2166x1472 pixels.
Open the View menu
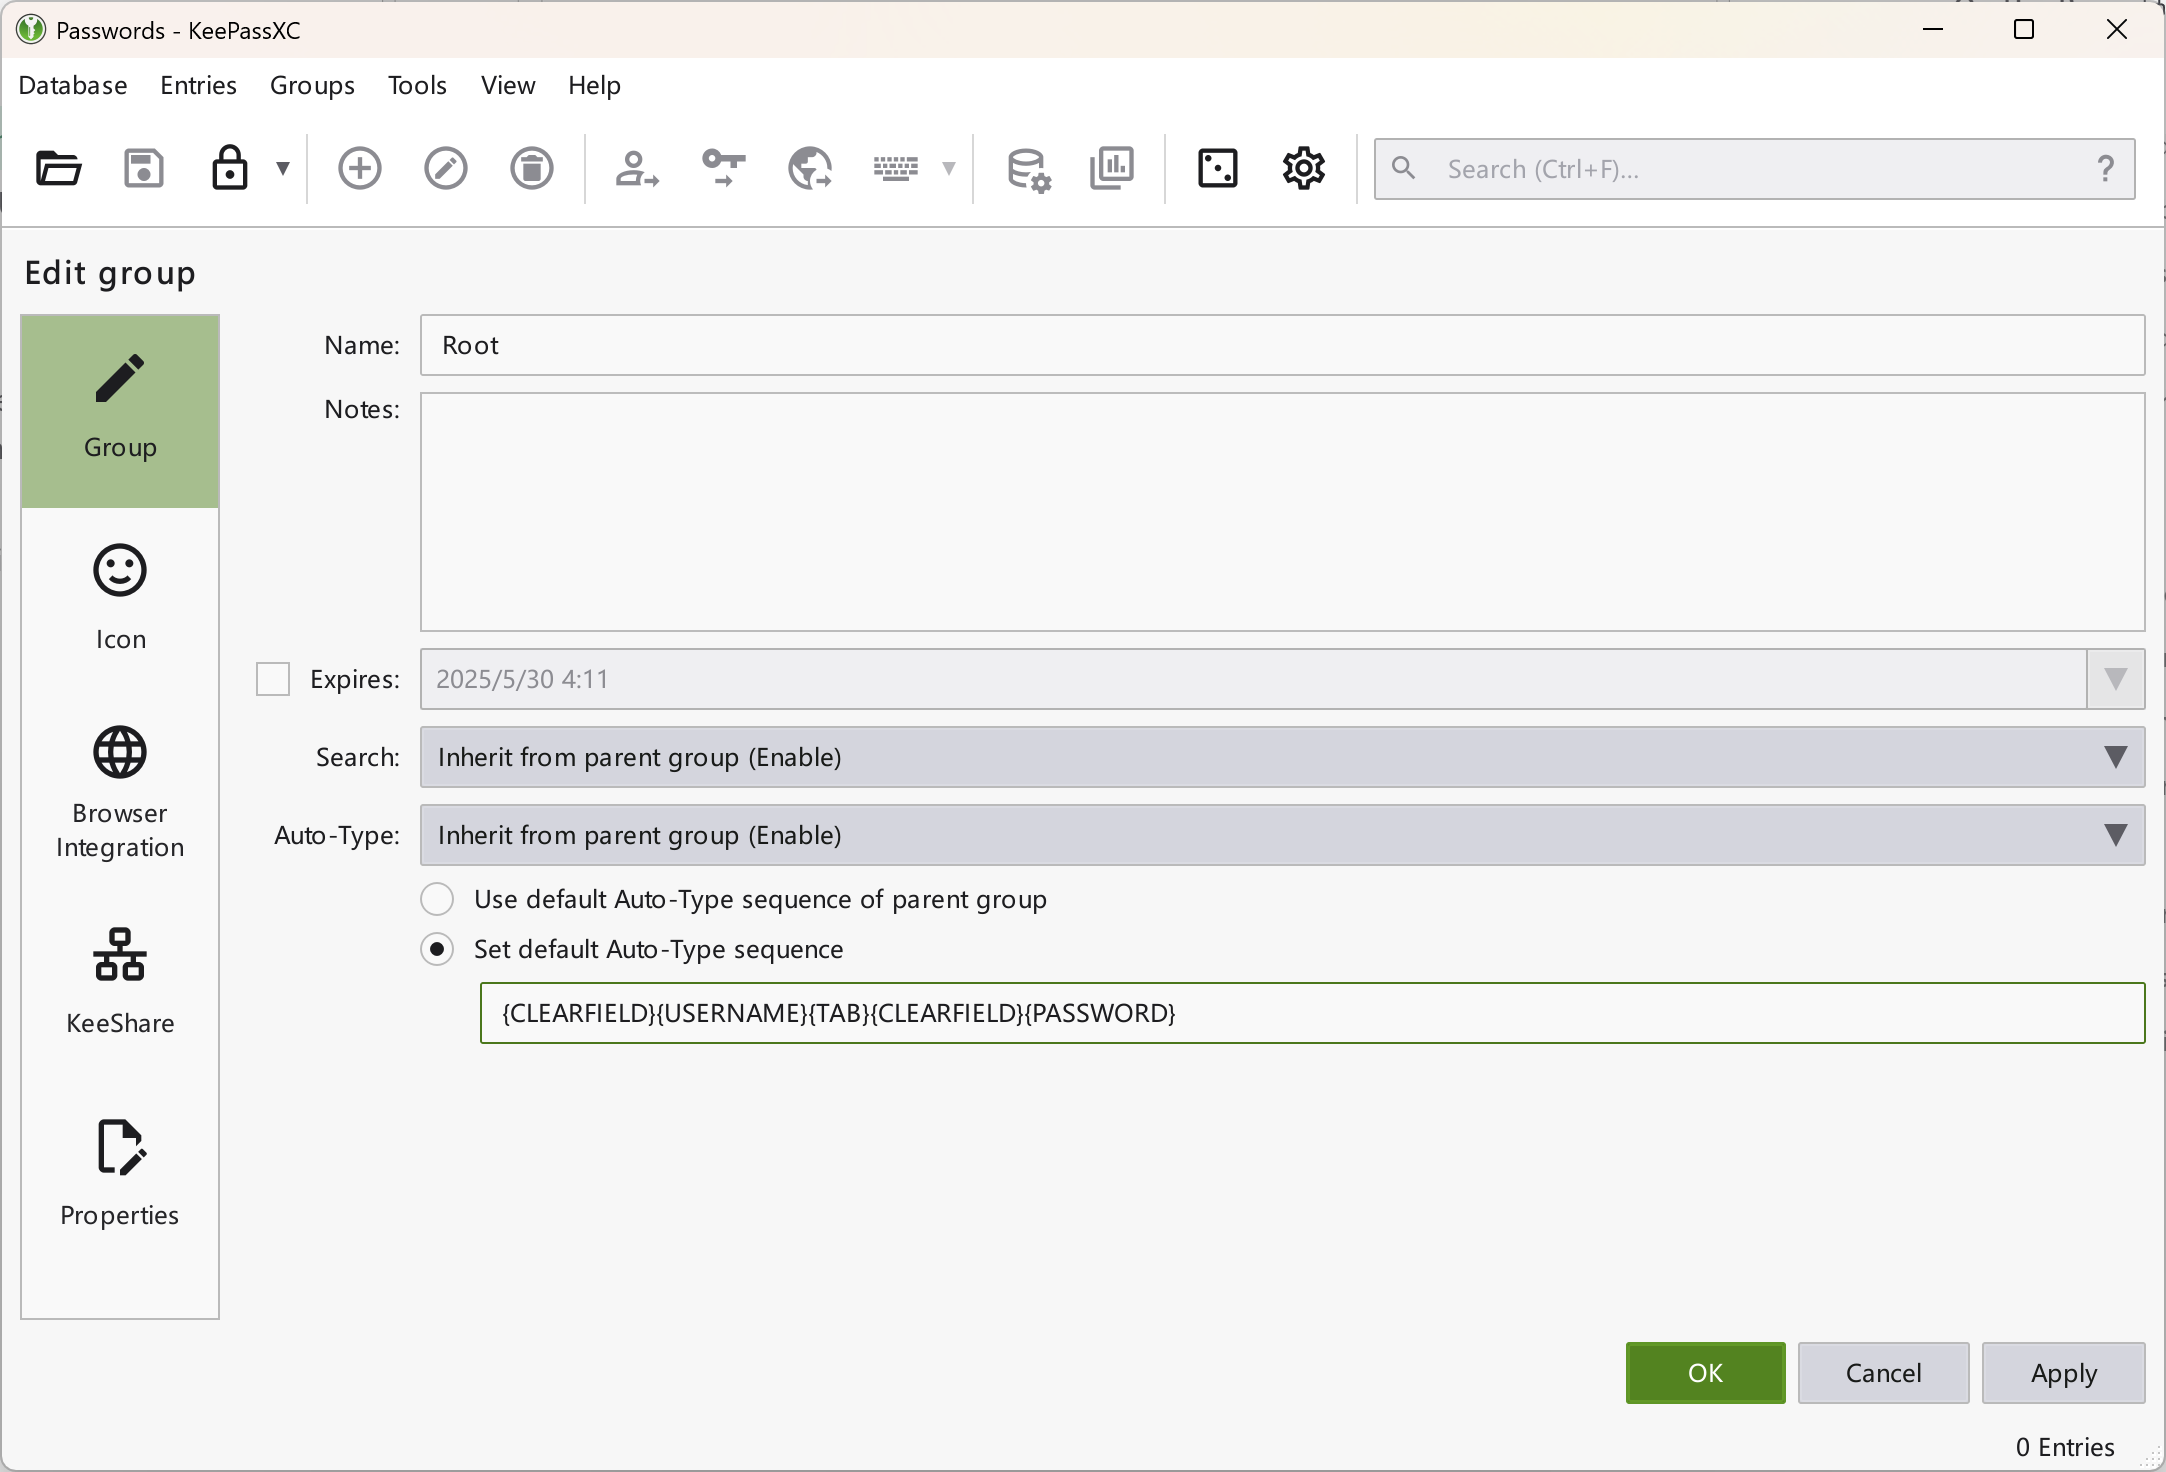point(508,85)
